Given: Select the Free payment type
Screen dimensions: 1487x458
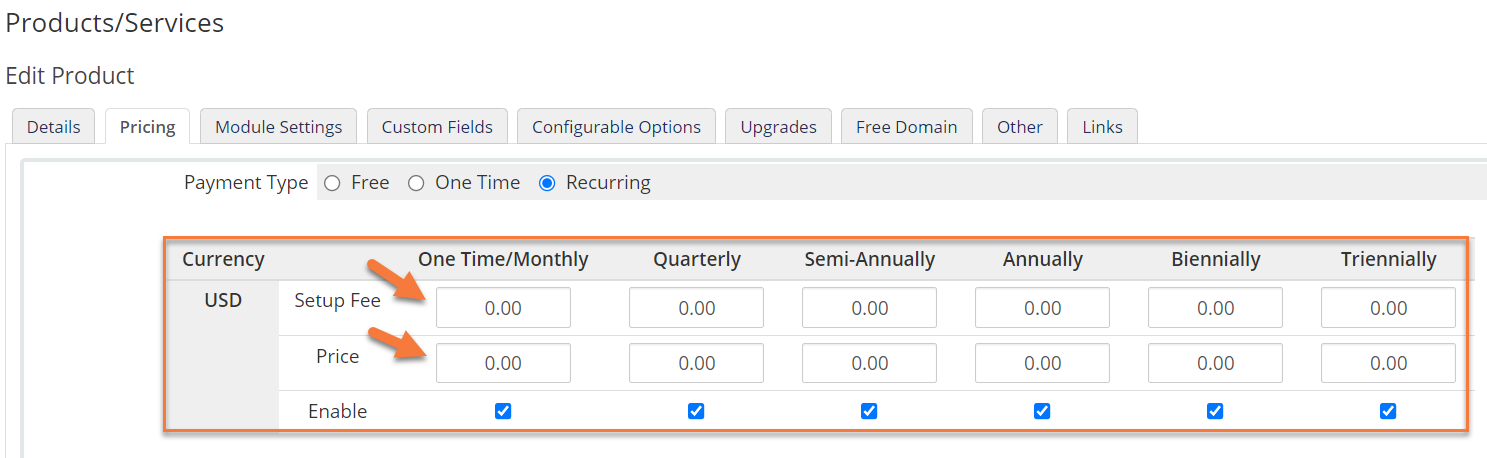Looking at the screenshot, I should pos(333,183).
